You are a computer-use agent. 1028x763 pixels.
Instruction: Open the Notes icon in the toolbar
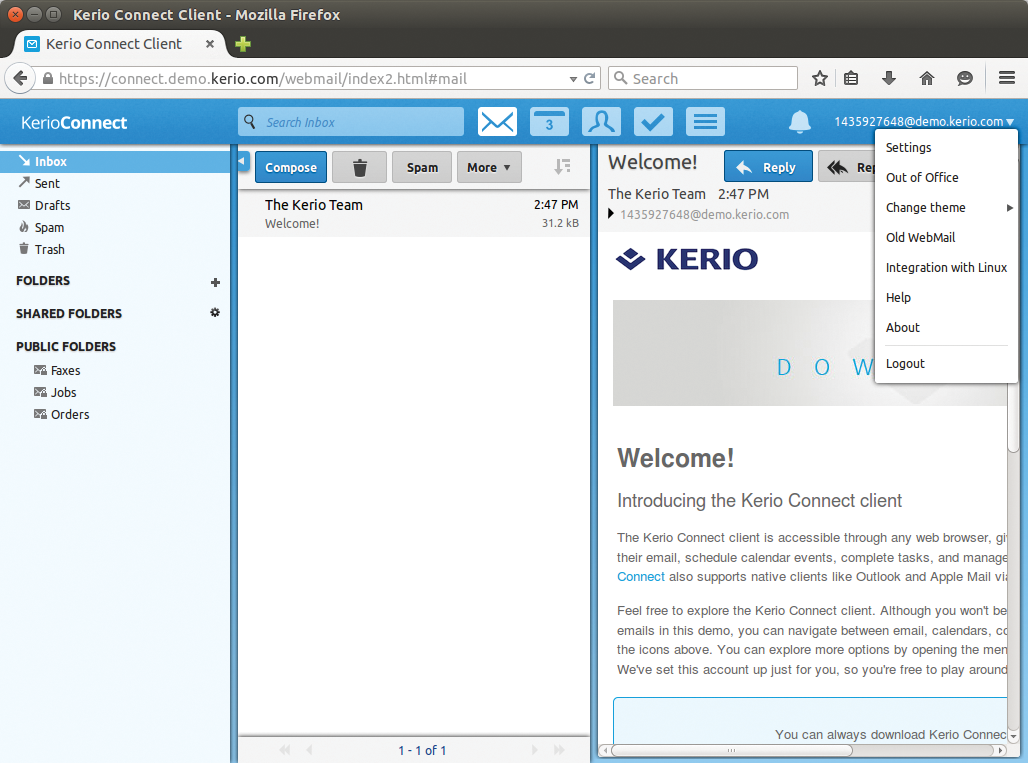pyautogui.click(x=705, y=121)
